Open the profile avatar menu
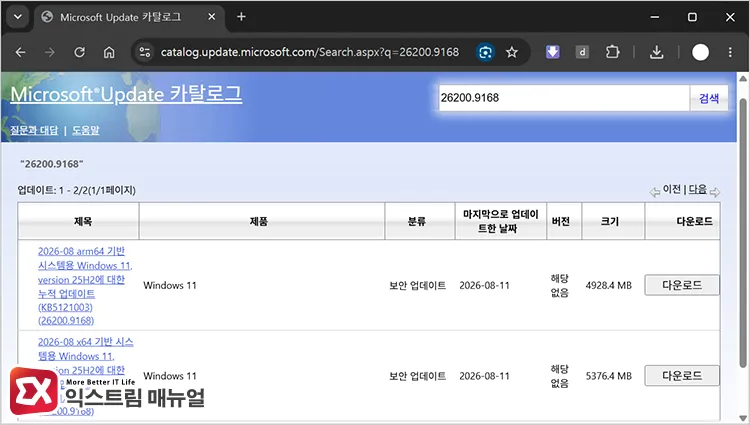The height and width of the screenshot is (425, 750). (x=700, y=52)
